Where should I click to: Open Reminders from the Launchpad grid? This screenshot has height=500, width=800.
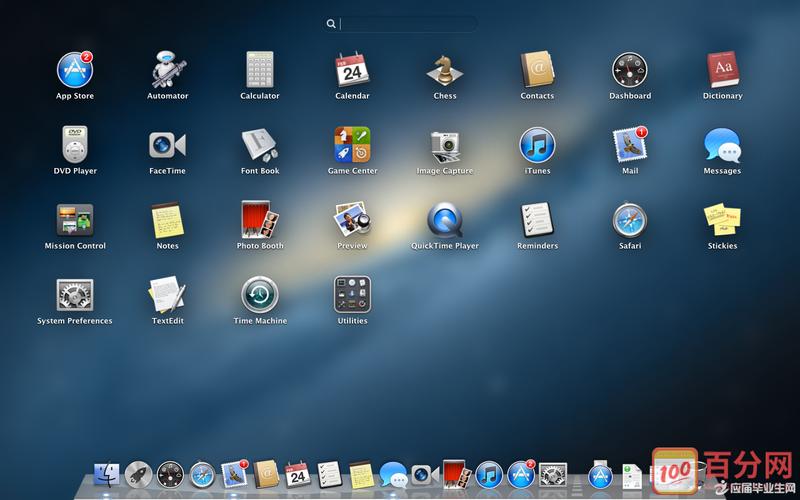537,219
